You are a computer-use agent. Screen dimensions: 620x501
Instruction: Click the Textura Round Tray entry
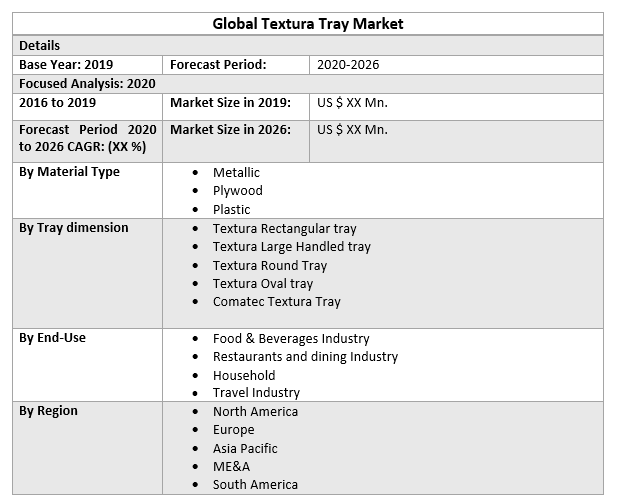(269, 266)
